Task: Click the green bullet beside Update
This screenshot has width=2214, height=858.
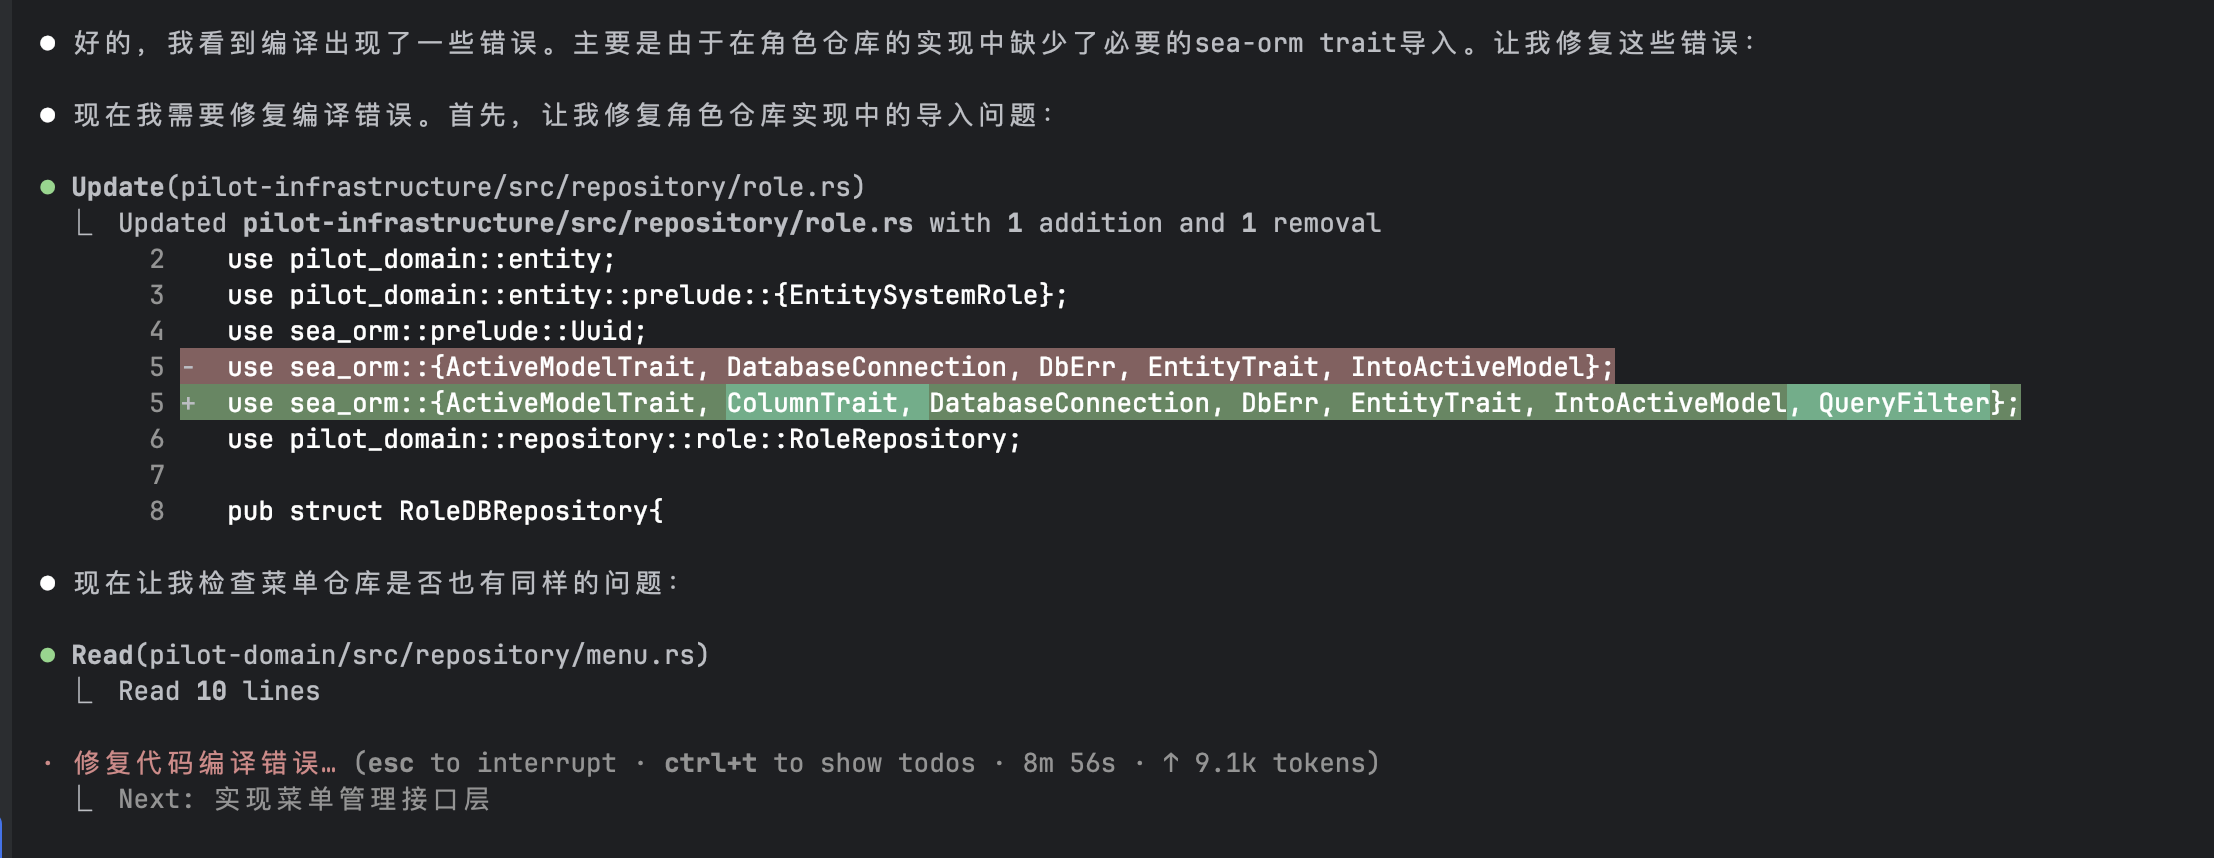Action: click(47, 187)
